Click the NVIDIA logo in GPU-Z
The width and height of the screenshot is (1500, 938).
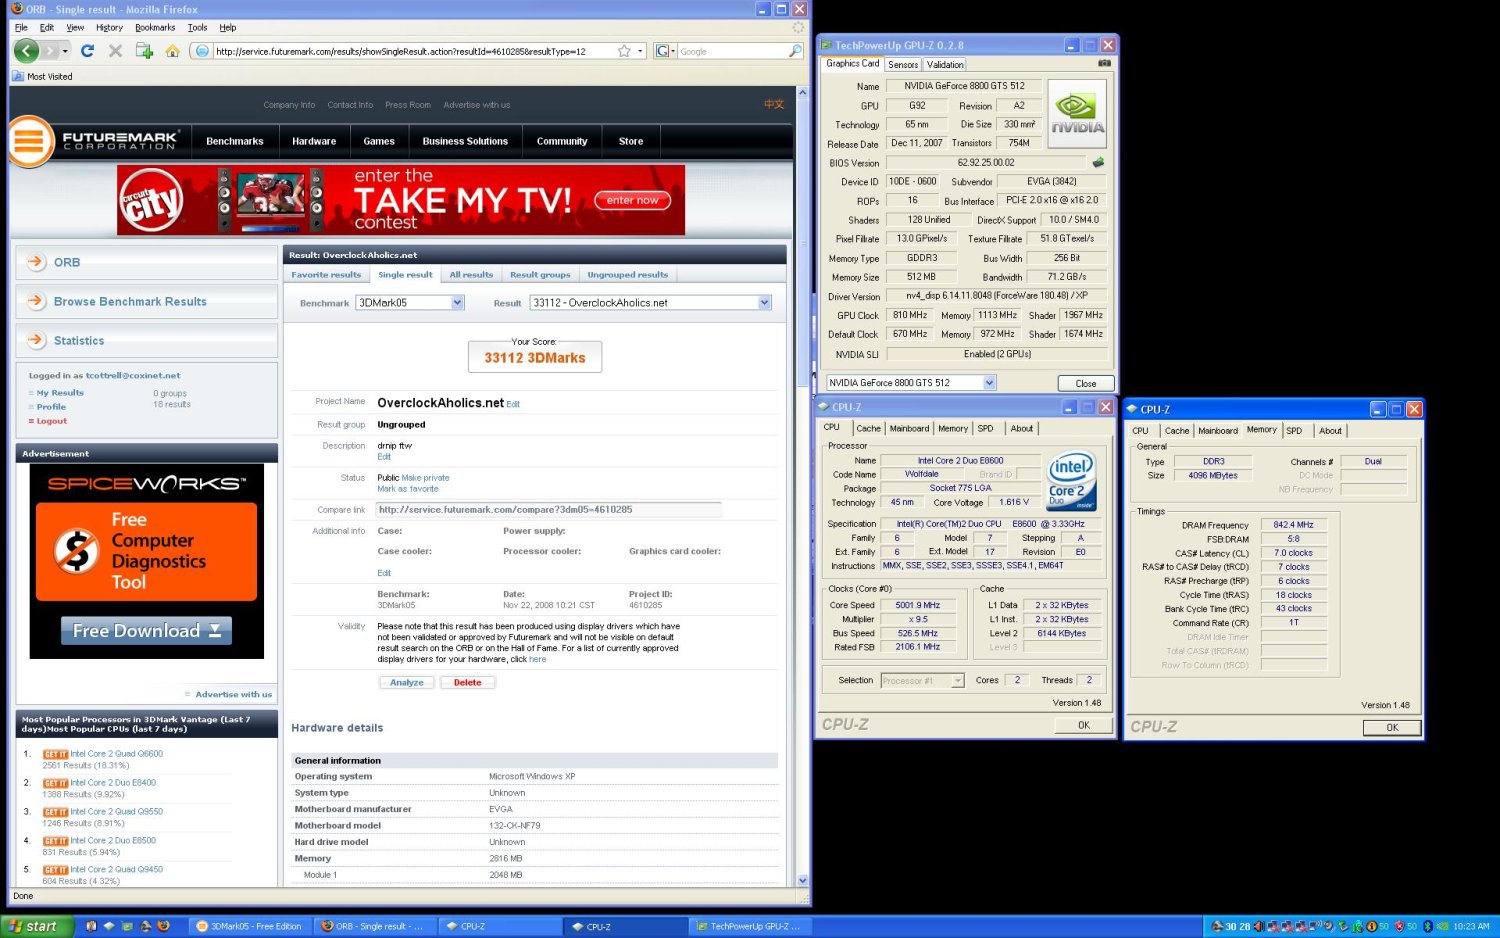click(1076, 113)
